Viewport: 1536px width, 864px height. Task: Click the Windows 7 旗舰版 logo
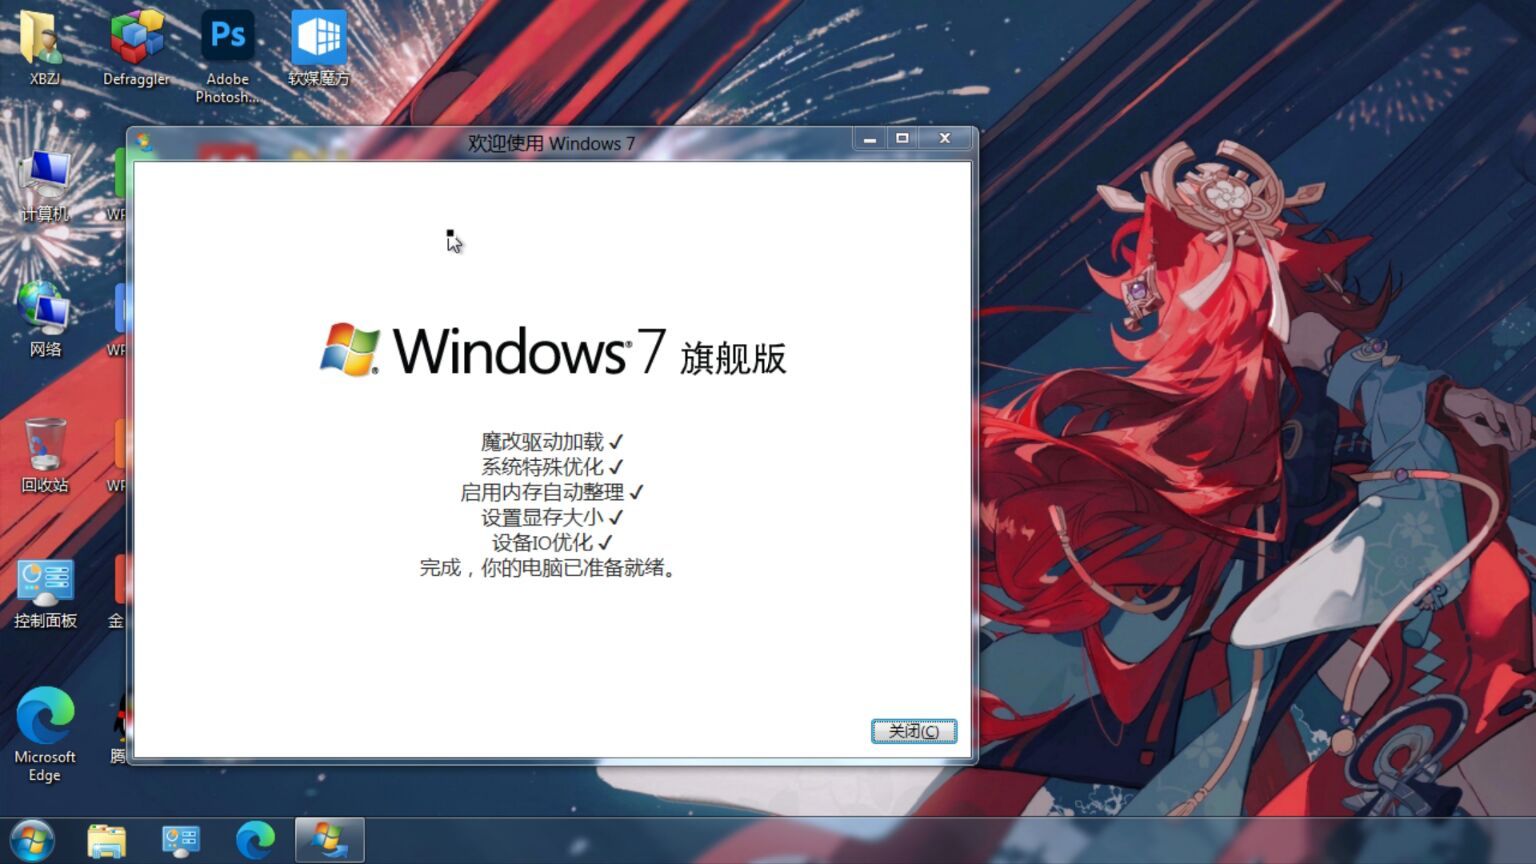coord(553,350)
